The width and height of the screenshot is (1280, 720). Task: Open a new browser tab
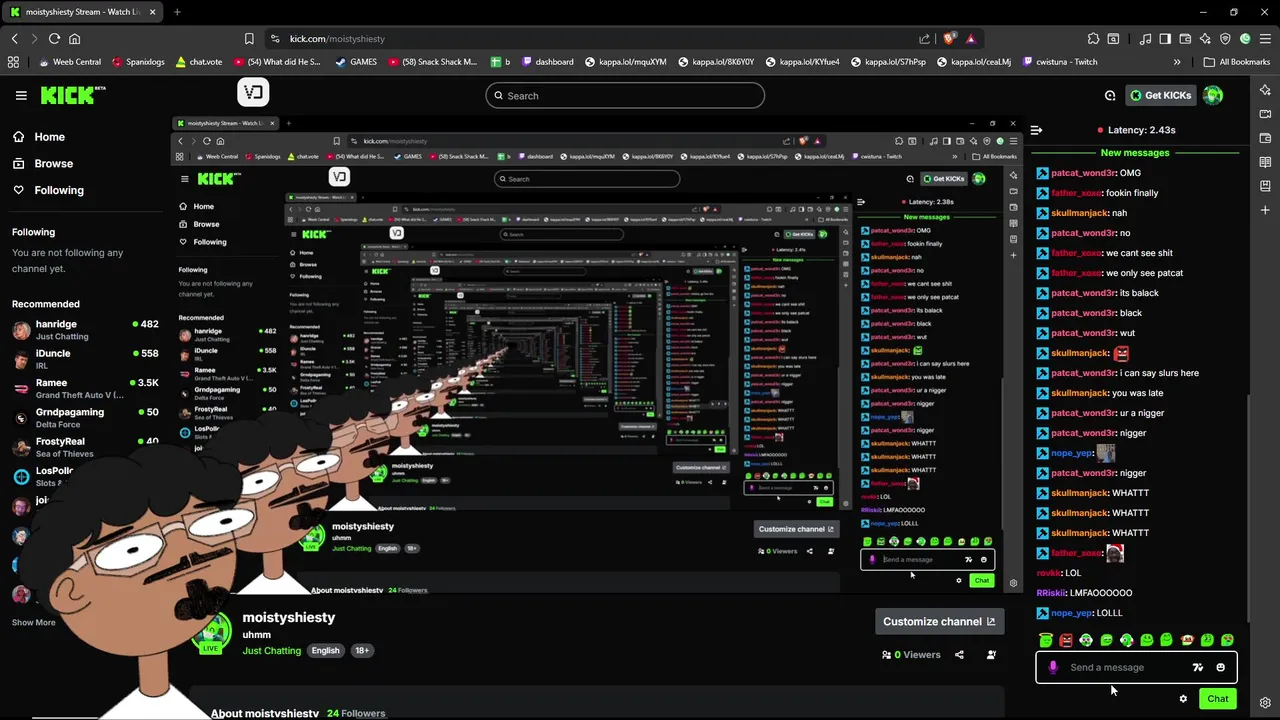[x=177, y=12]
